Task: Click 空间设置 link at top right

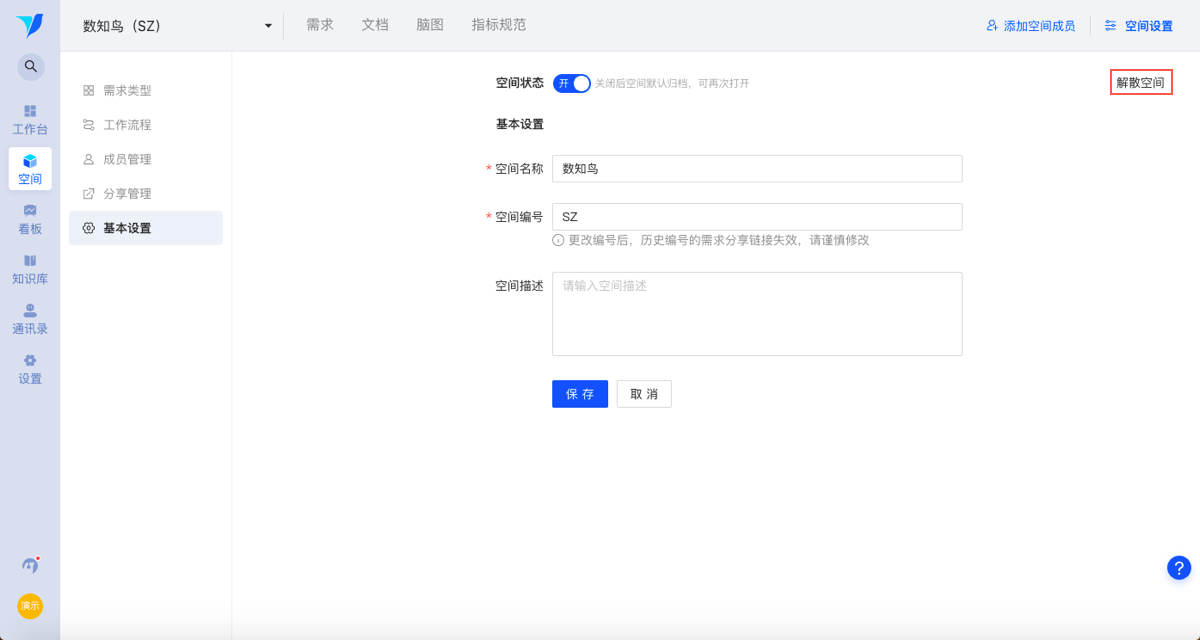Action: [1139, 26]
